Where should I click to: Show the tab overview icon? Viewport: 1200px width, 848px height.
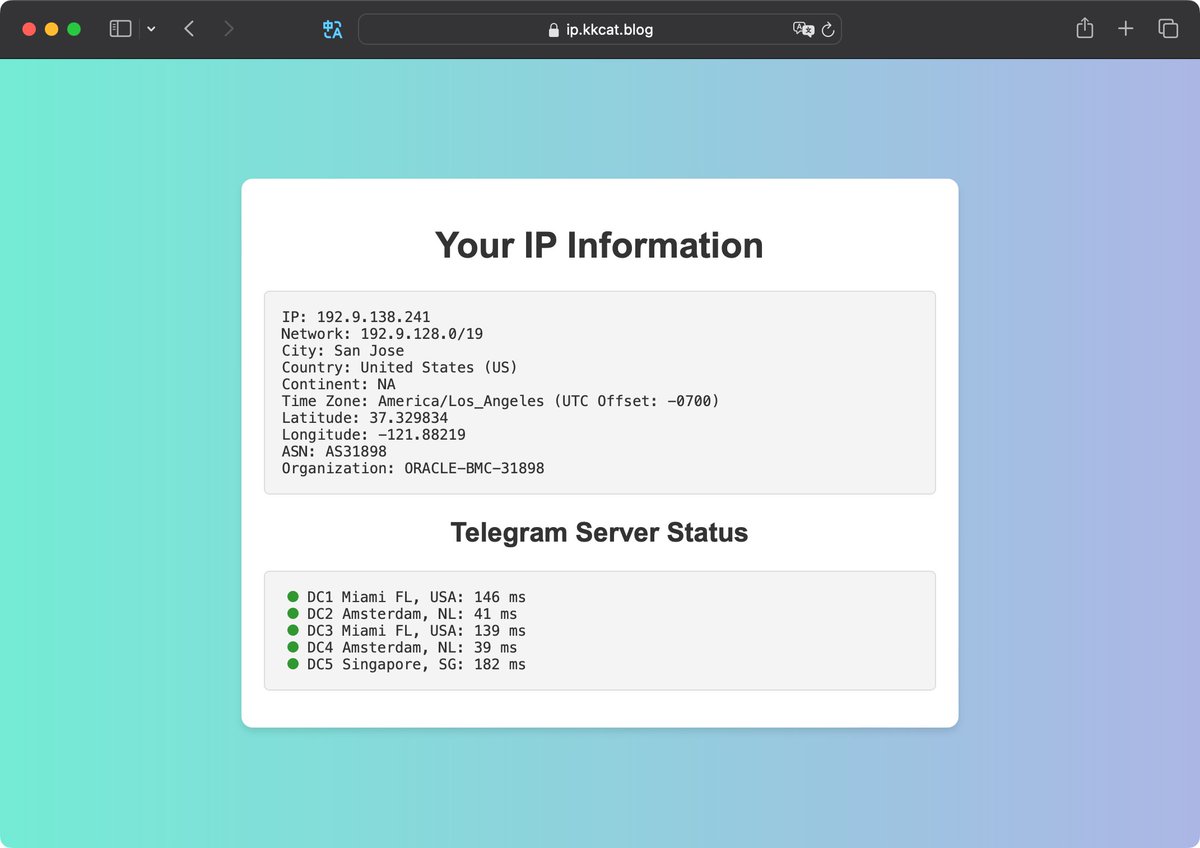coord(1168,29)
